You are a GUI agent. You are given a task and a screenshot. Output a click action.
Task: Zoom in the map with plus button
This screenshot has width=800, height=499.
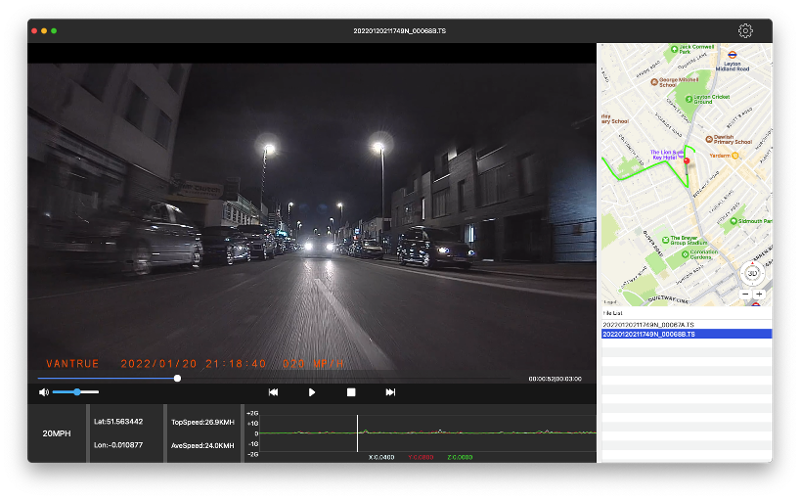click(x=759, y=294)
